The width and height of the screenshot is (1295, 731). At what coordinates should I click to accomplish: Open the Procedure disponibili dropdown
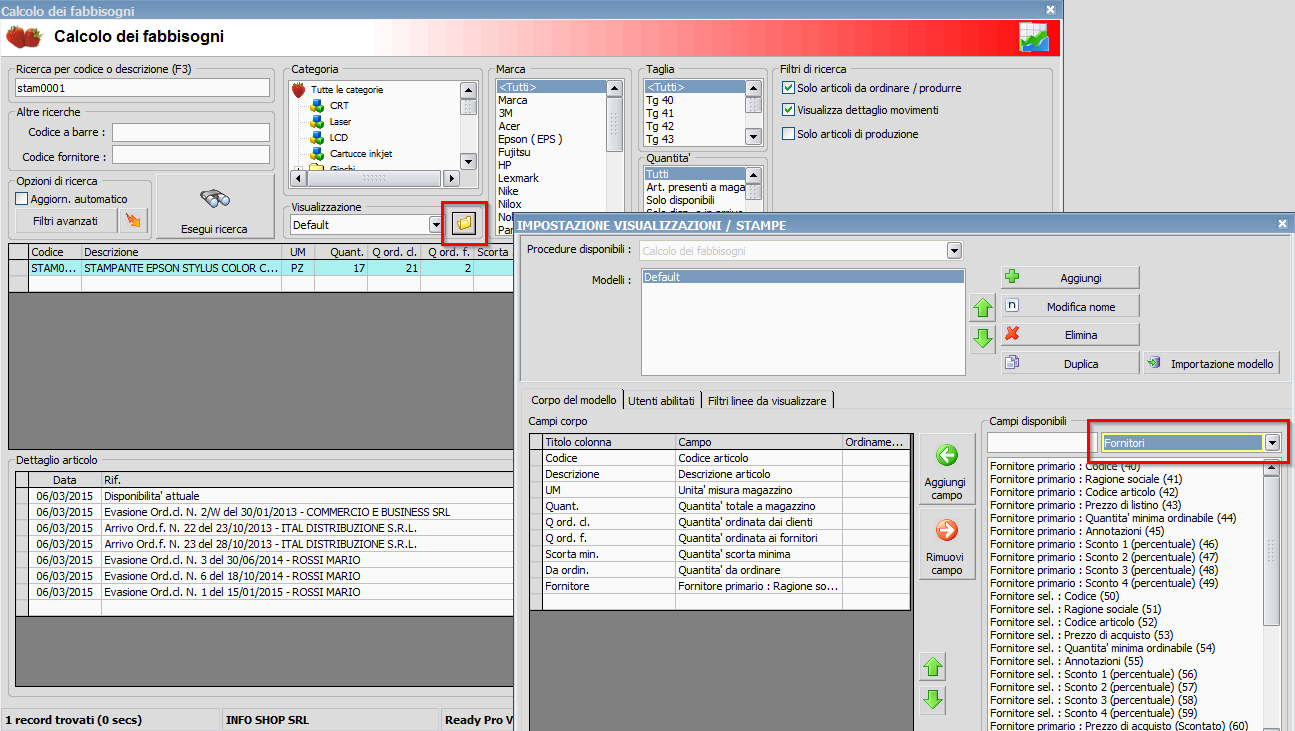pyautogui.click(x=954, y=250)
